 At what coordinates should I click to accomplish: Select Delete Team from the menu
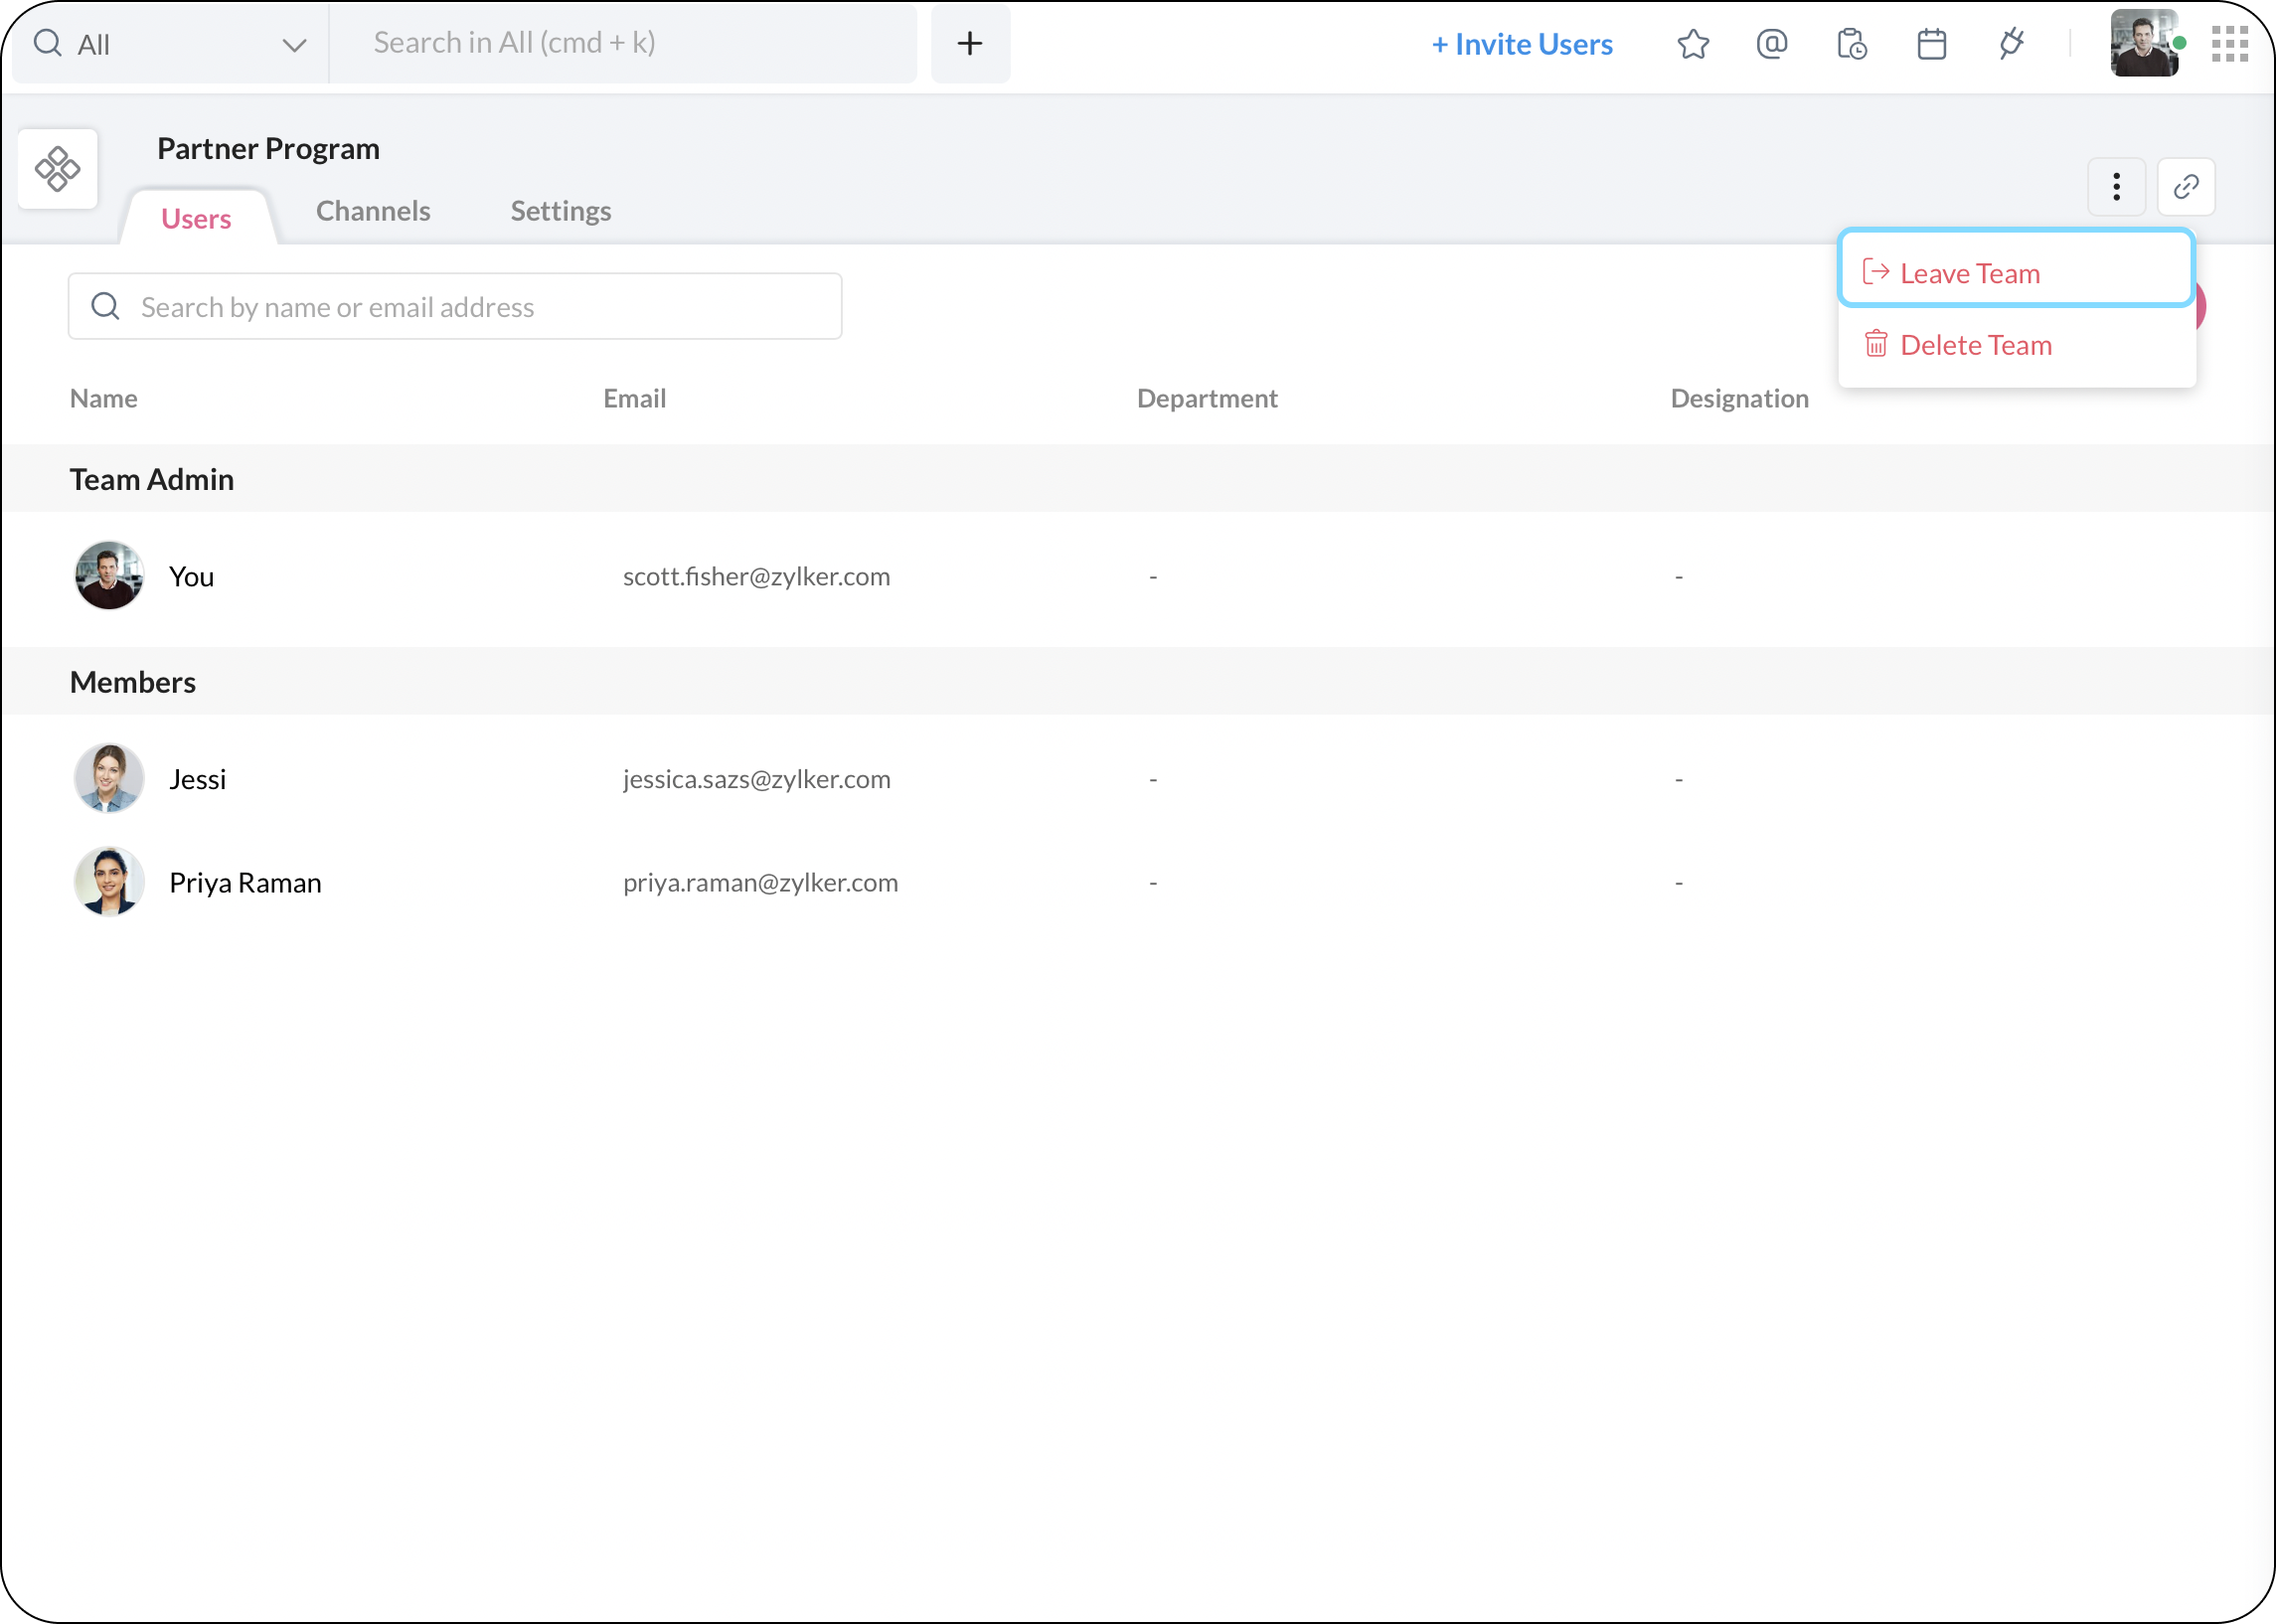tap(1975, 345)
